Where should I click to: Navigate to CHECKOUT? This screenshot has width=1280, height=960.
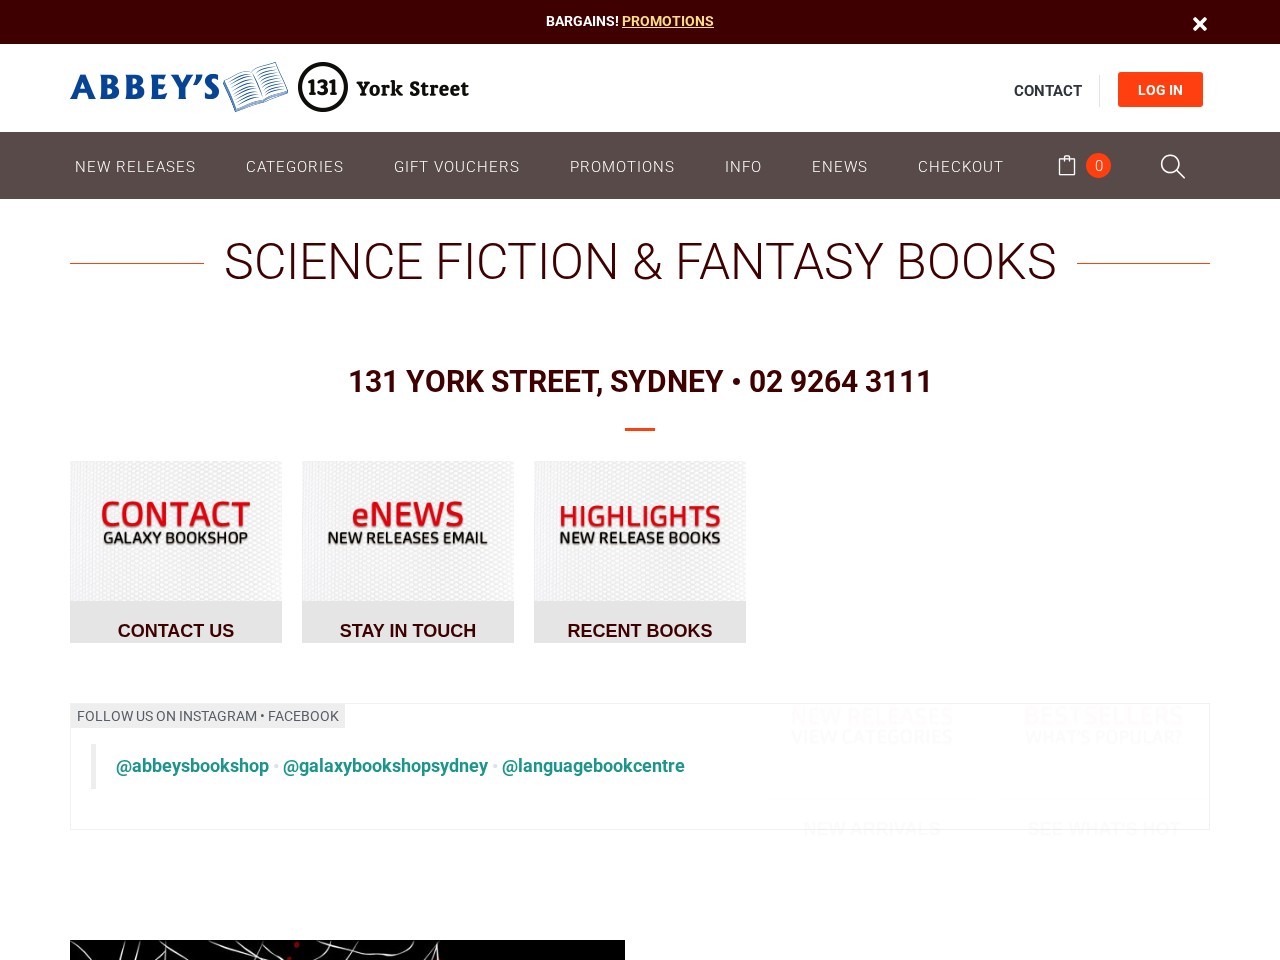click(x=960, y=166)
